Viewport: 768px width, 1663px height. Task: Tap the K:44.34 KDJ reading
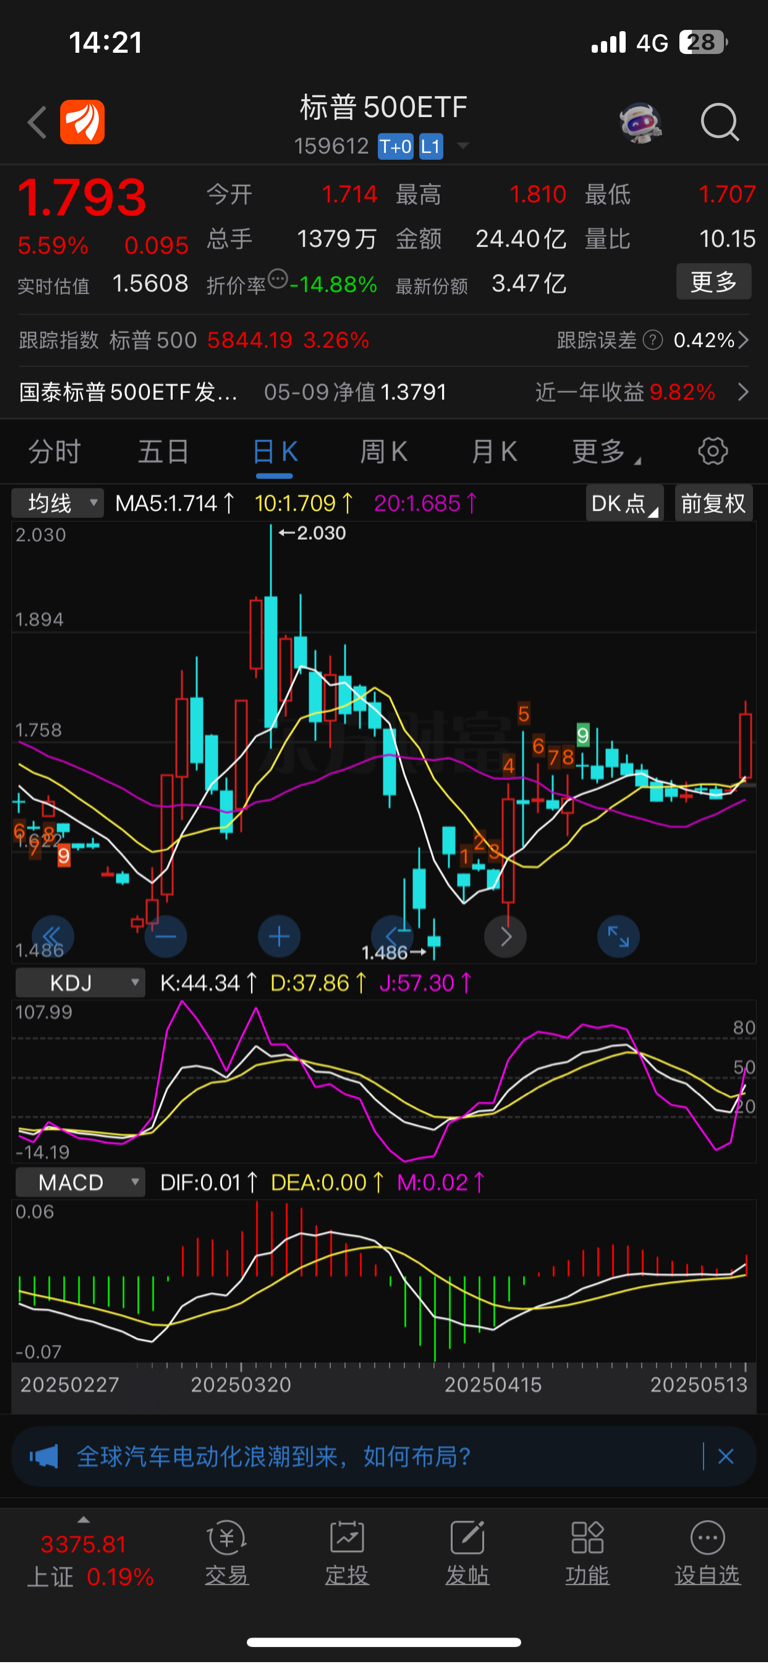tap(208, 983)
